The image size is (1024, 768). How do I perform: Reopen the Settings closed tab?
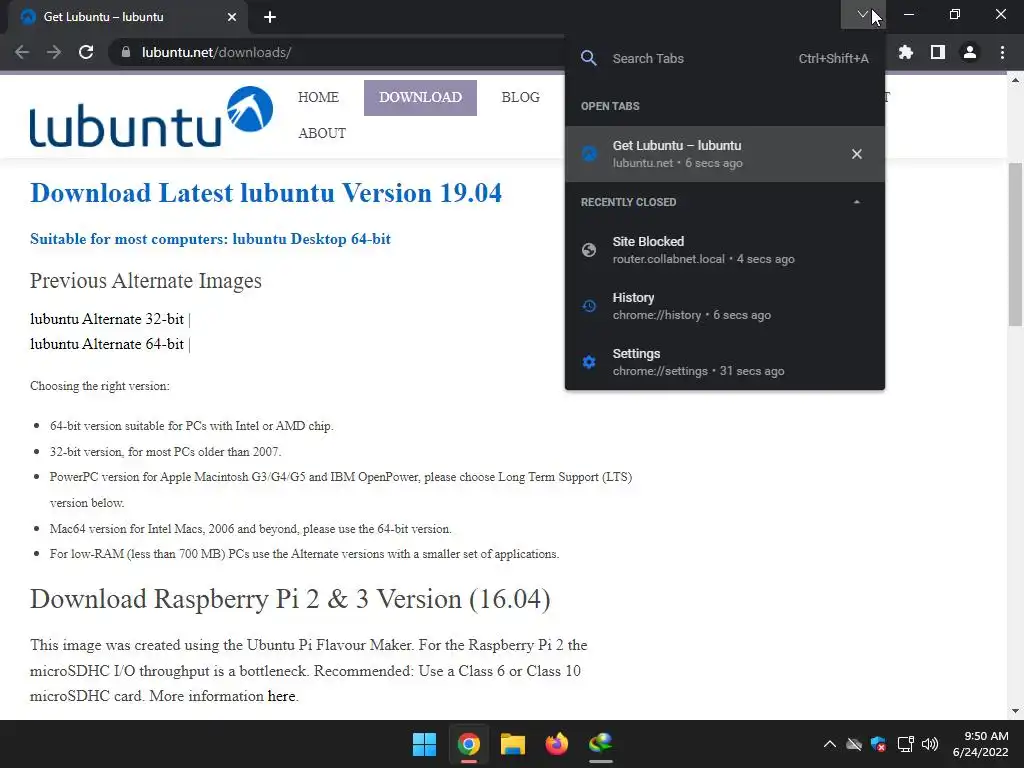click(x=725, y=362)
